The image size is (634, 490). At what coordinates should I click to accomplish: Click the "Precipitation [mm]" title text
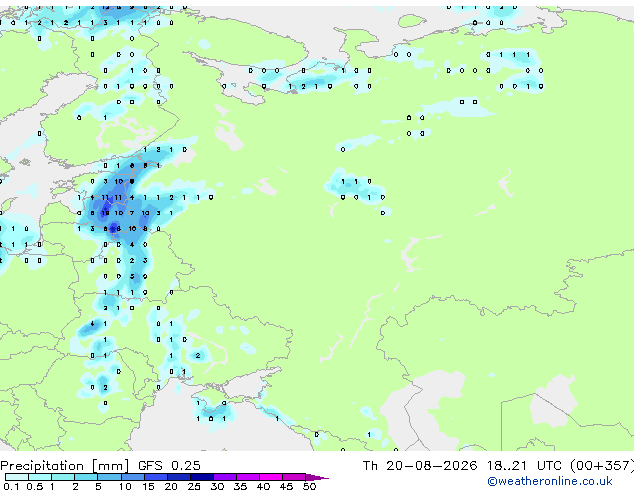click(65, 466)
